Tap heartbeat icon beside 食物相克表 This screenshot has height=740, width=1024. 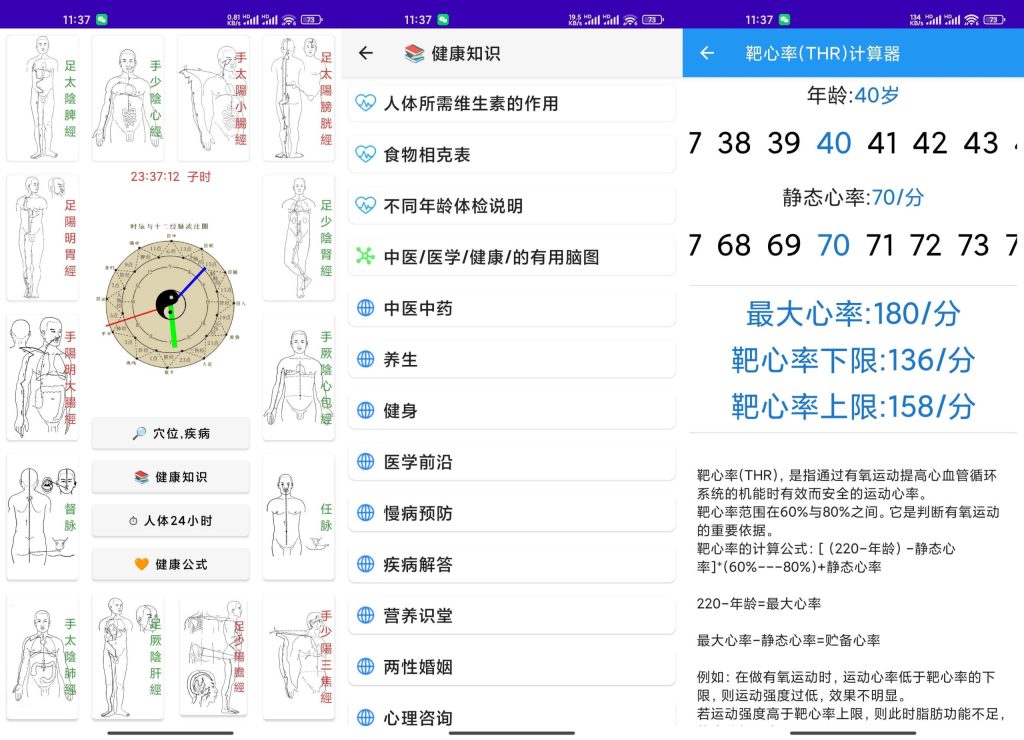tap(366, 154)
